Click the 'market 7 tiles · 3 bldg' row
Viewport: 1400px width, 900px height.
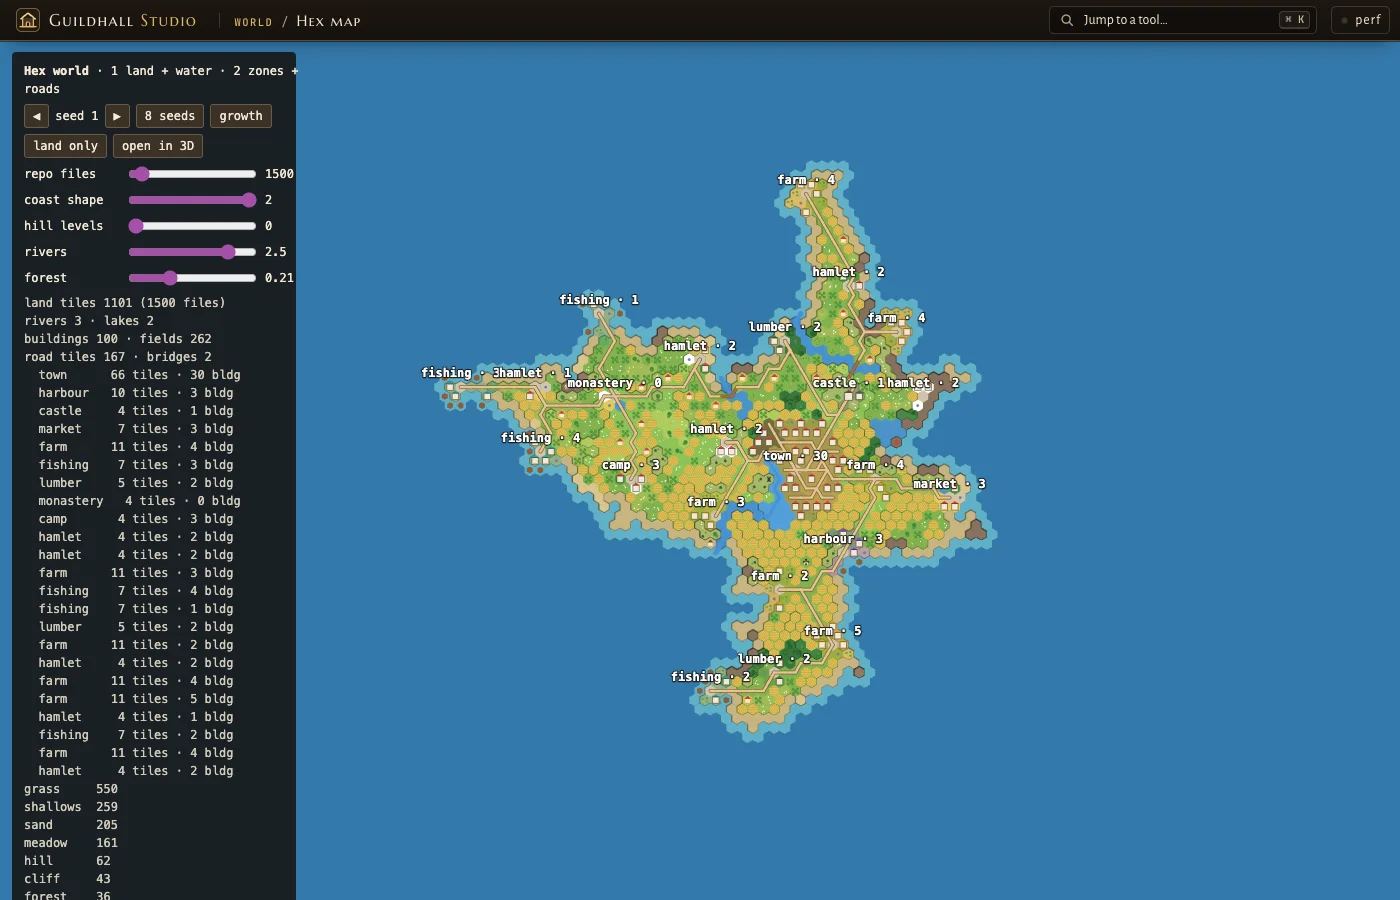tap(135, 429)
